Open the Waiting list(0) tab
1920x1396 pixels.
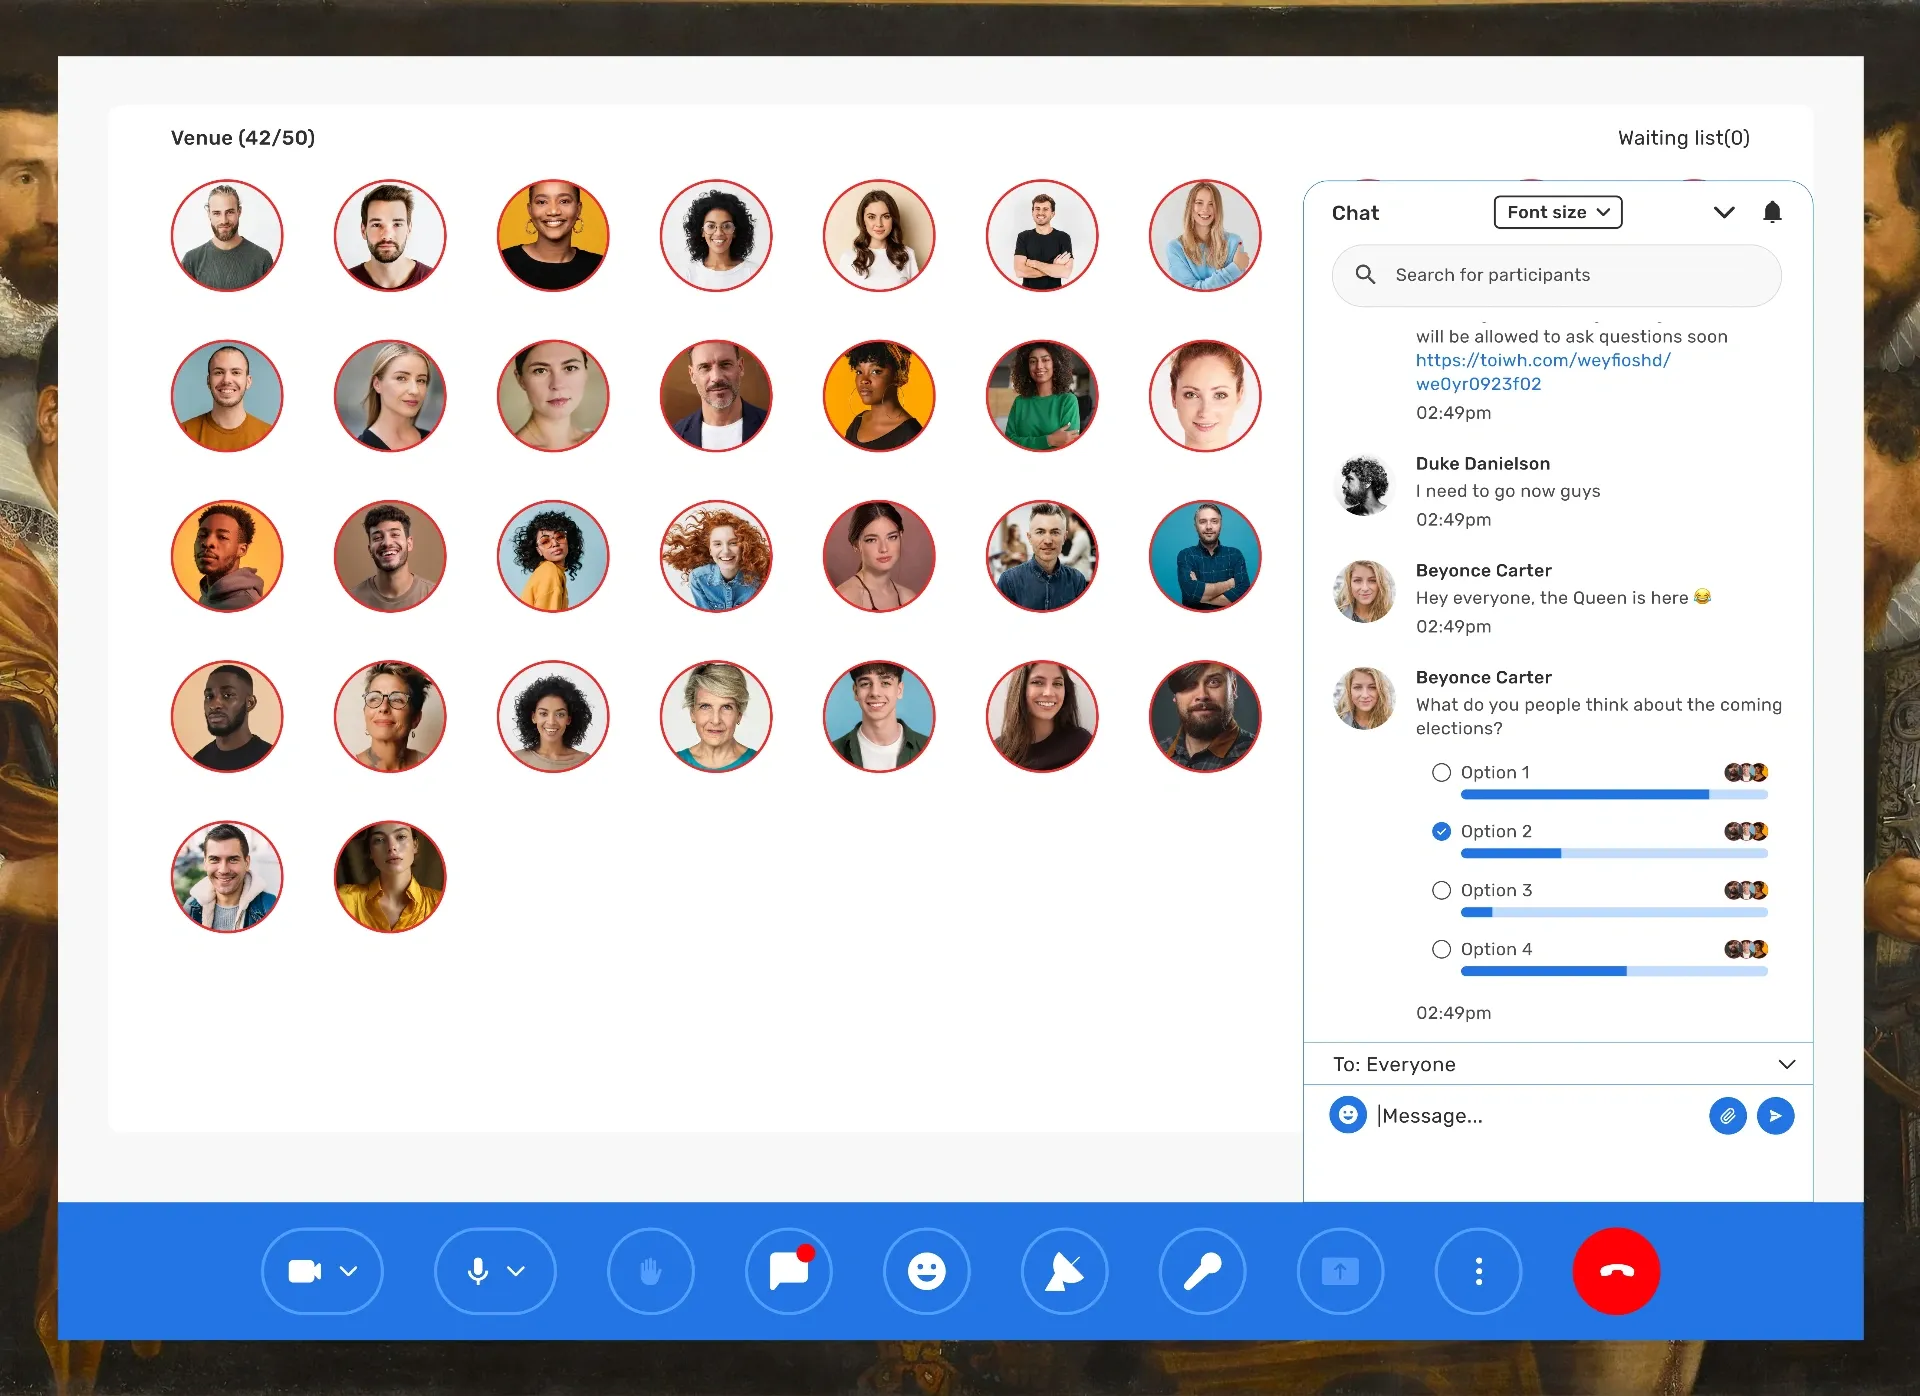point(1684,138)
